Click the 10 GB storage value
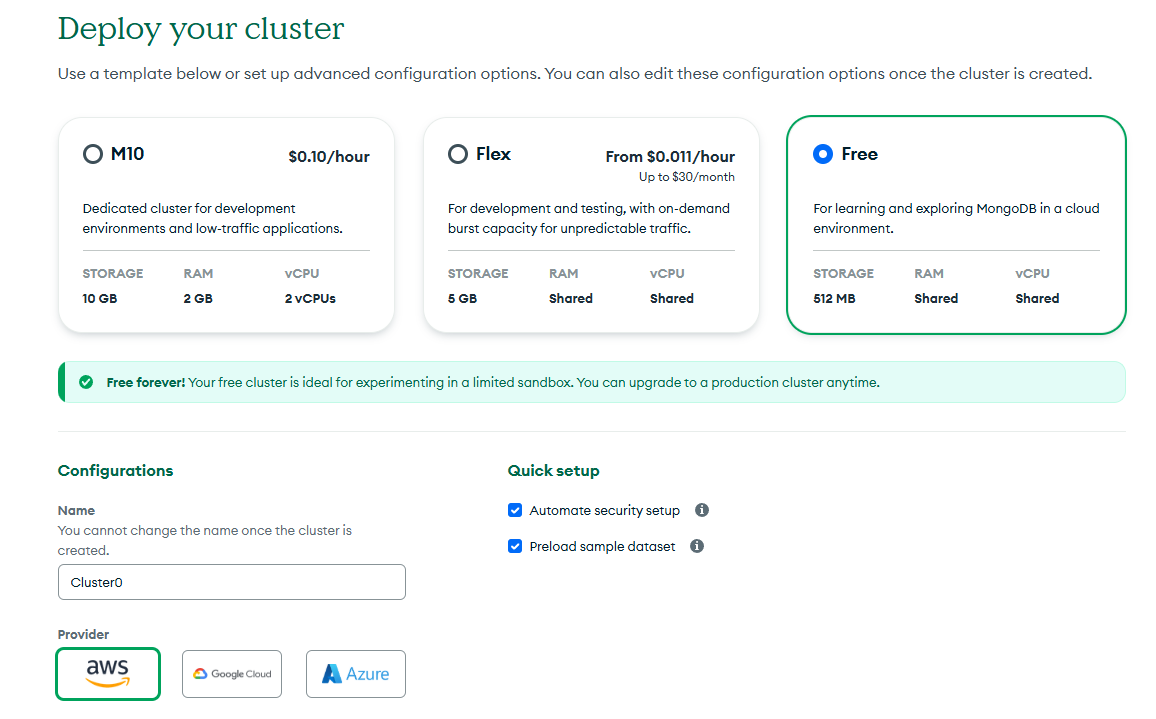Screen dimensions: 1156x719 [x=100, y=299]
